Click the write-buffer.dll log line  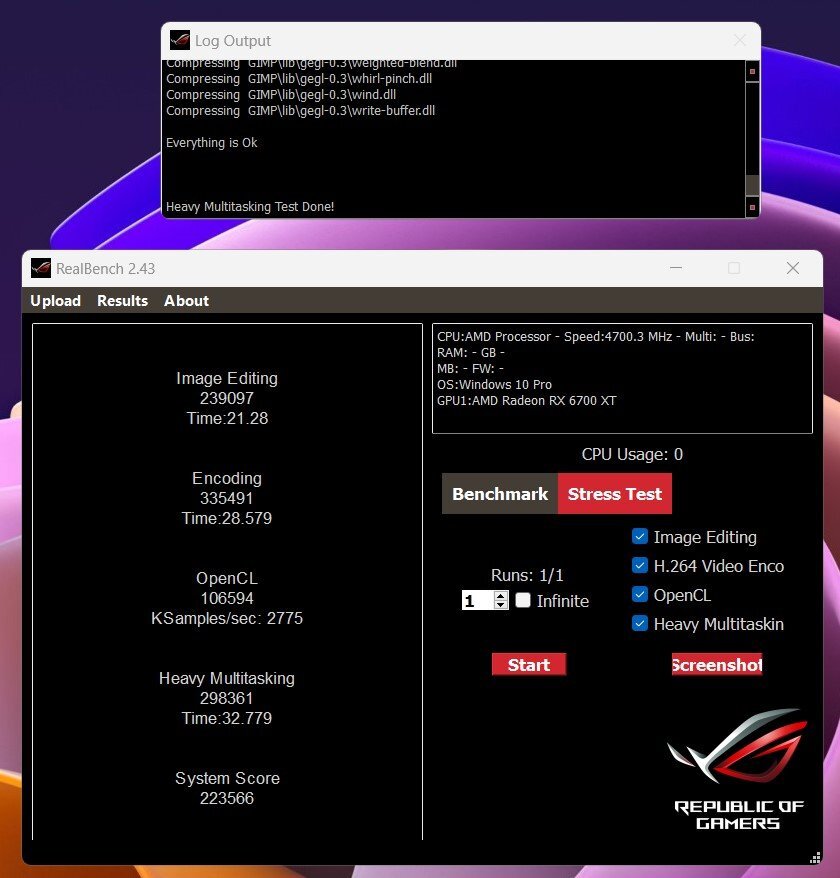pos(300,111)
